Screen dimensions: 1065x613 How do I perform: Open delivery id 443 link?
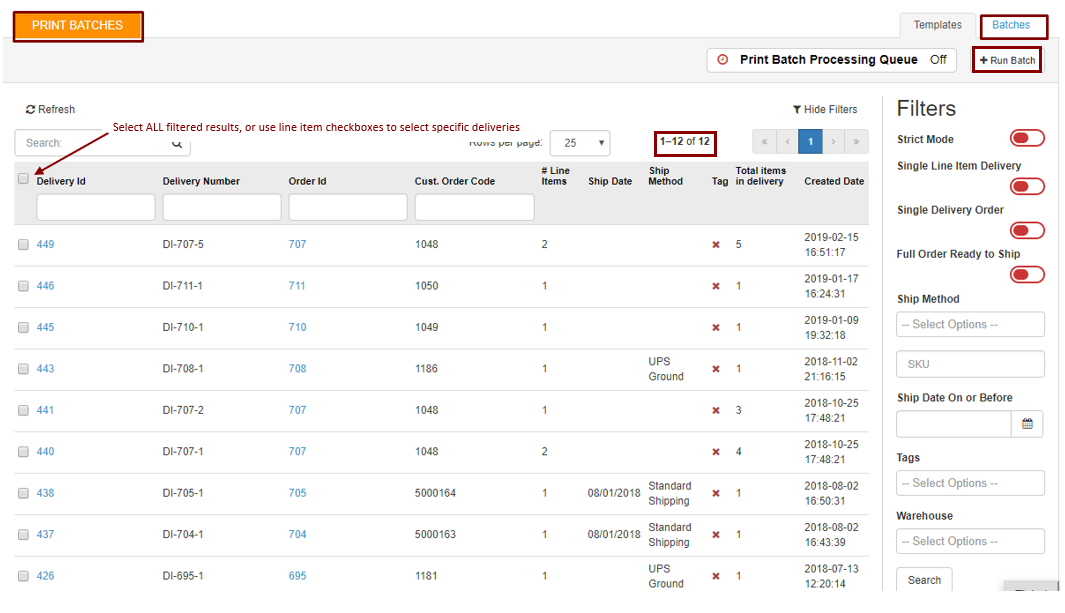coord(46,369)
